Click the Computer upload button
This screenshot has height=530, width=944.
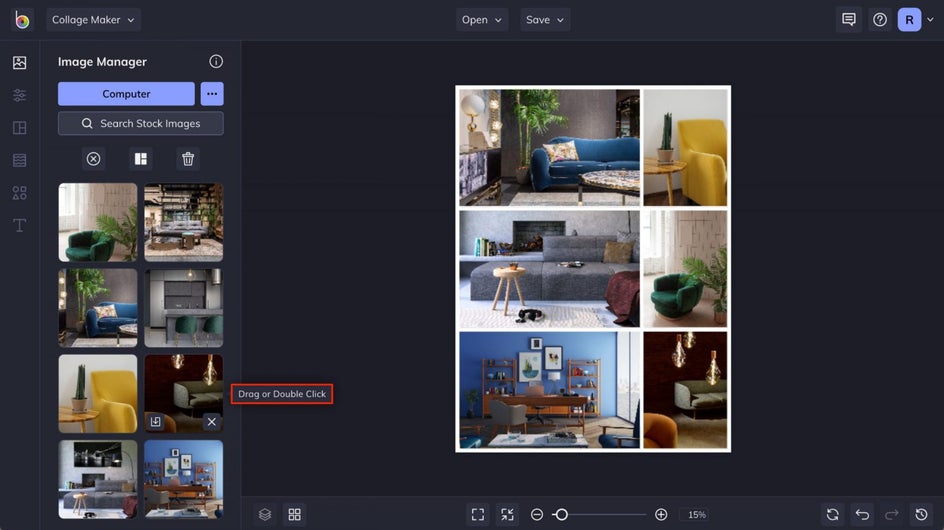126,94
